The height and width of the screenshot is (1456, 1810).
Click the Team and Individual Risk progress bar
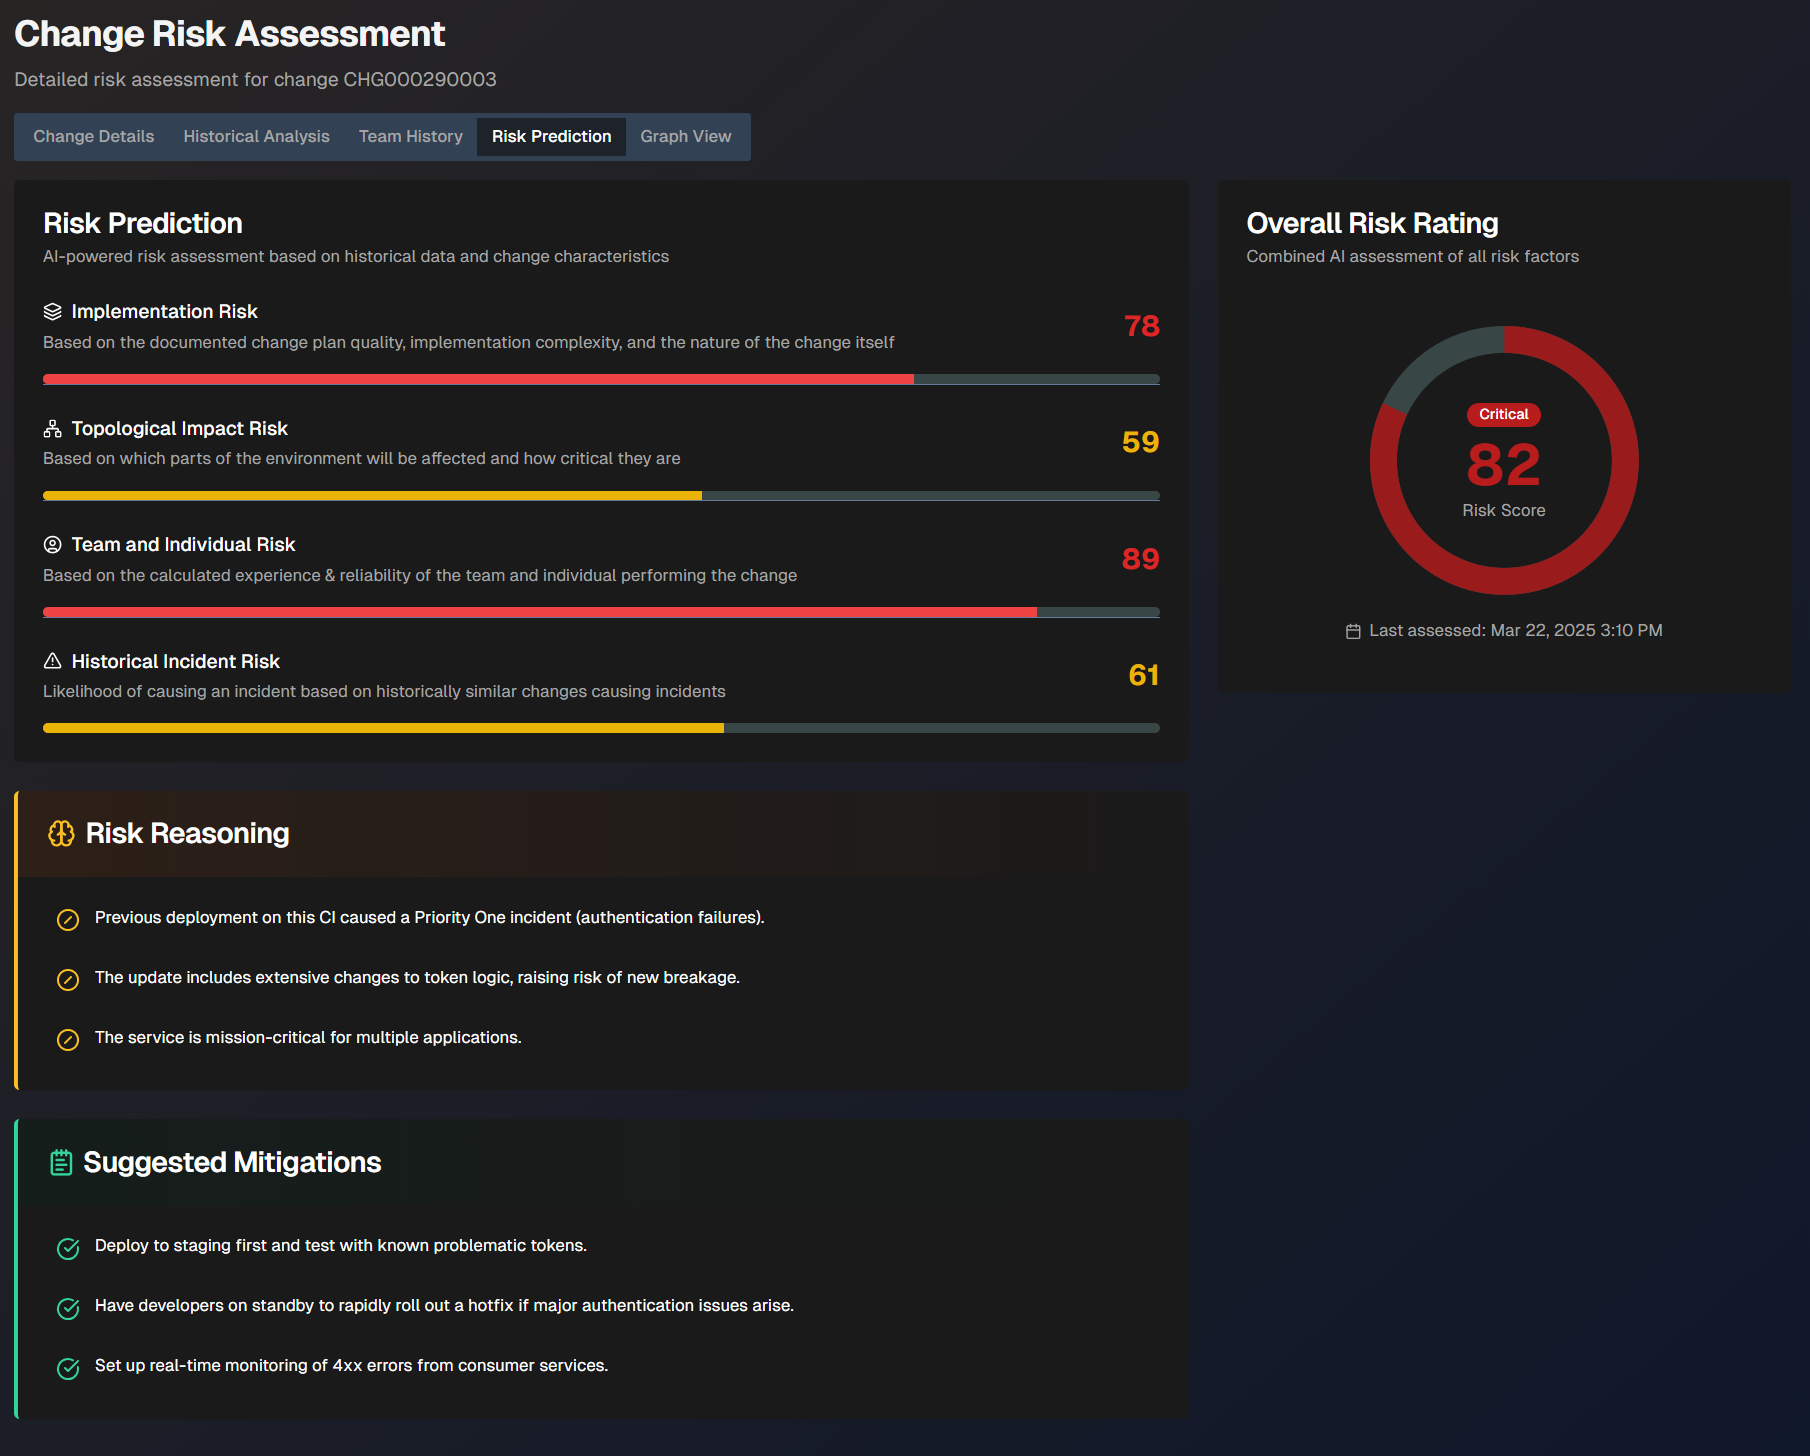point(601,612)
